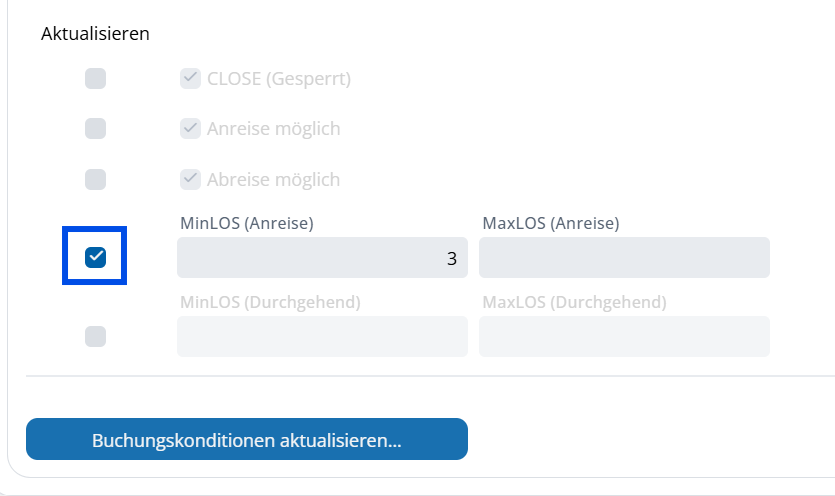Focus the empty MaxLOS (Anreise) input field
This screenshot has height=496, width=835.
click(x=624, y=258)
